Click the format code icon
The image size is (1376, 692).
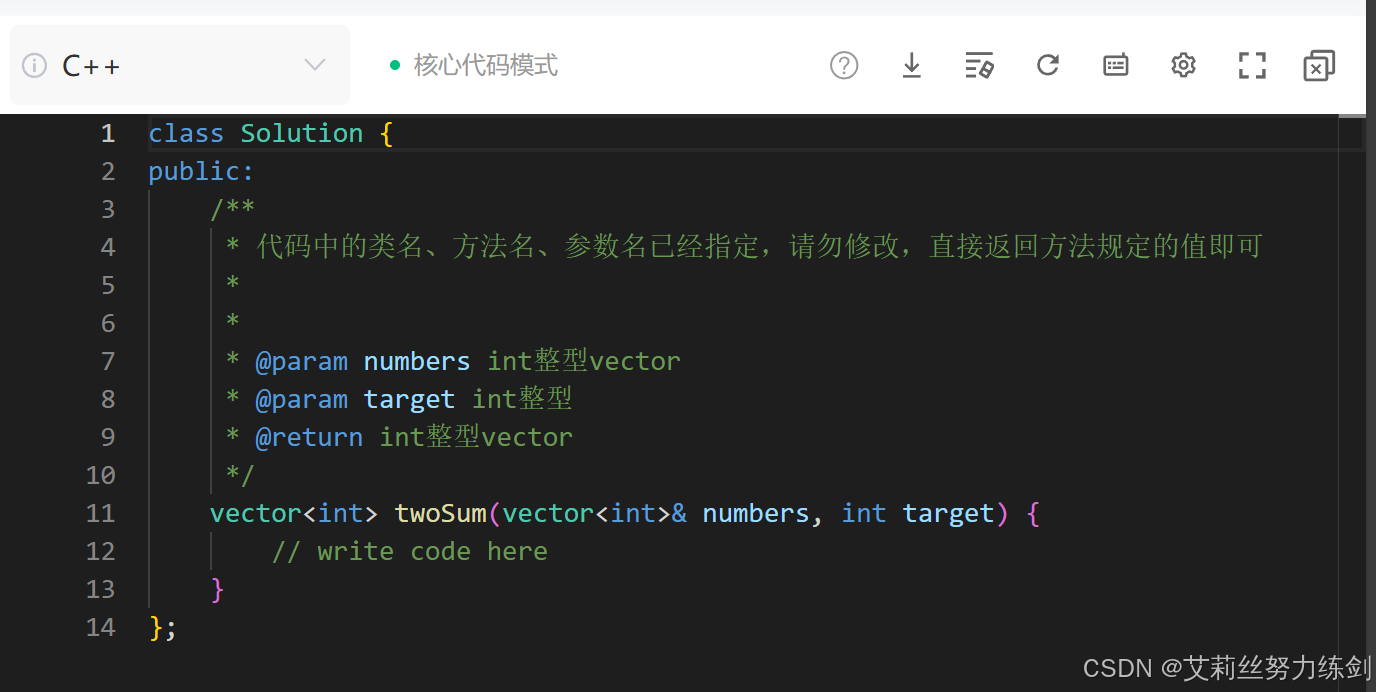tap(979, 66)
